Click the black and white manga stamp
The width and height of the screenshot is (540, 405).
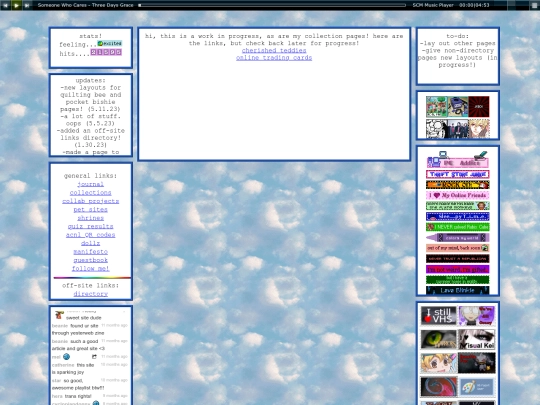click(x=436, y=128)
